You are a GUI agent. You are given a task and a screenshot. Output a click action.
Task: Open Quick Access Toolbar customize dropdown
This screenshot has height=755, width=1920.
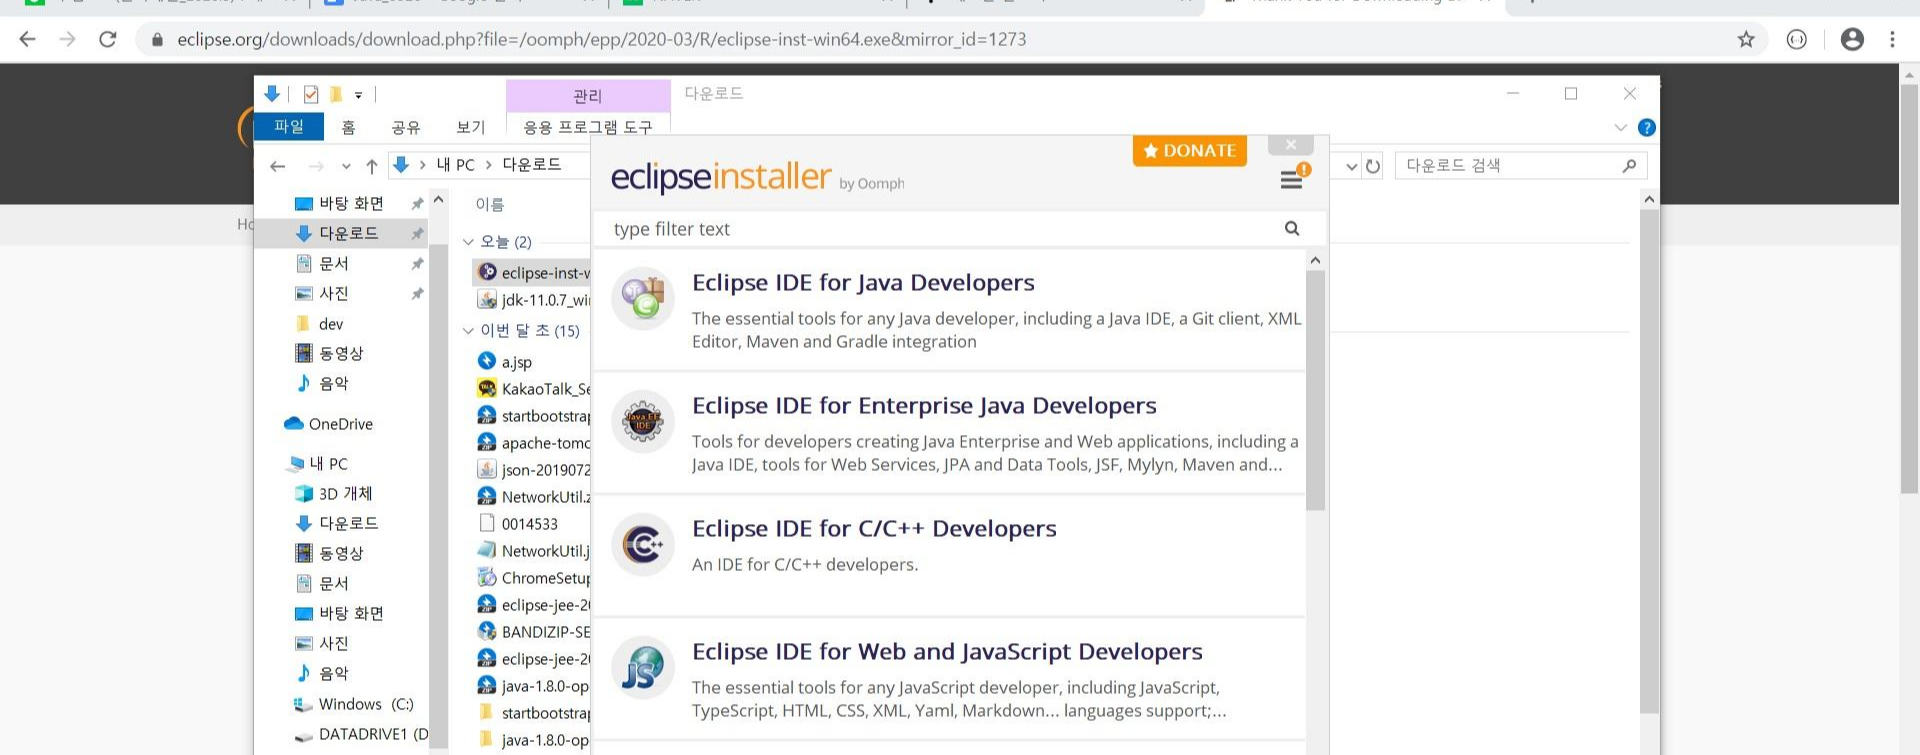(358, 95)
